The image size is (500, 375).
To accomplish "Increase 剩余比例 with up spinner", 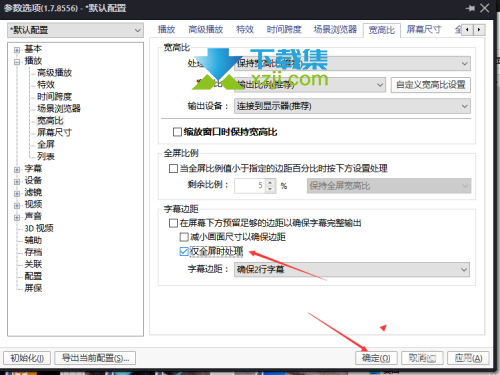I will [270, 182].
